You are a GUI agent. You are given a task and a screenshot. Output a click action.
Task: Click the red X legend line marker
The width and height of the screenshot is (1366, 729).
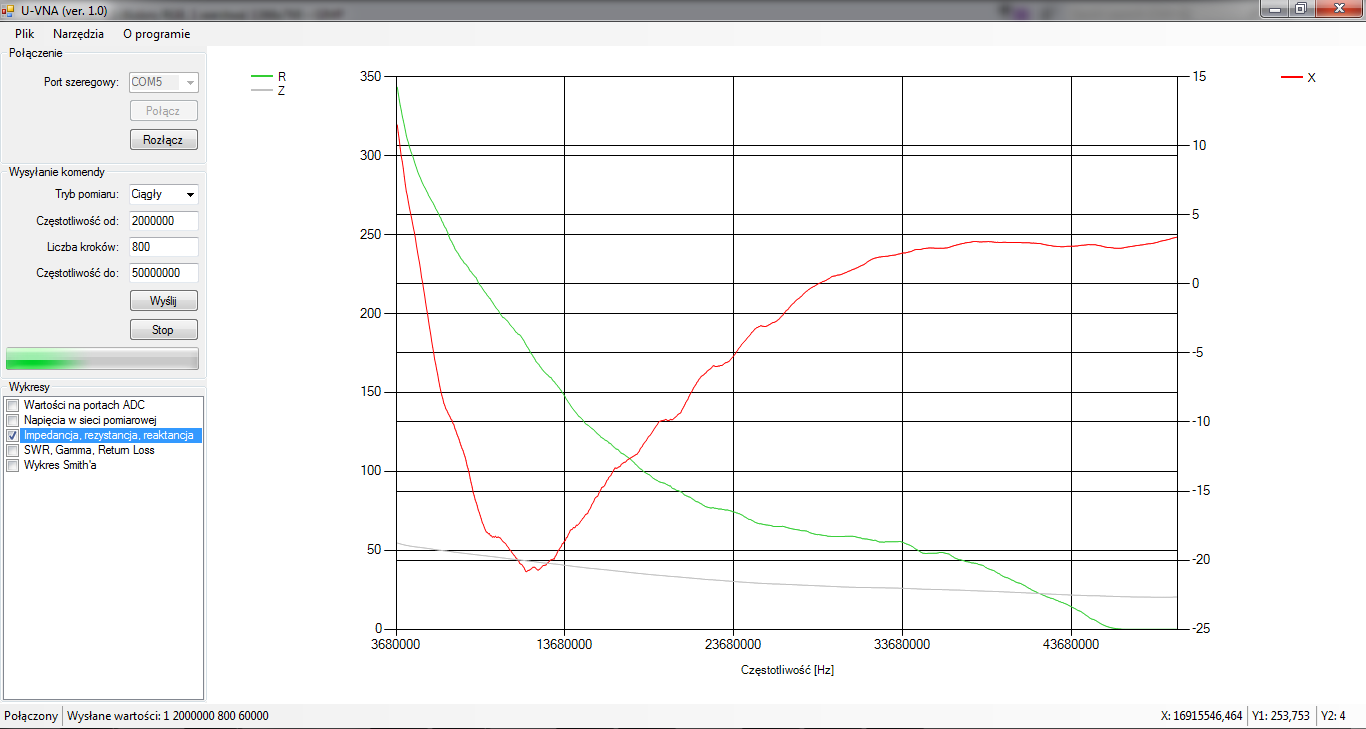click(1291, 77)
